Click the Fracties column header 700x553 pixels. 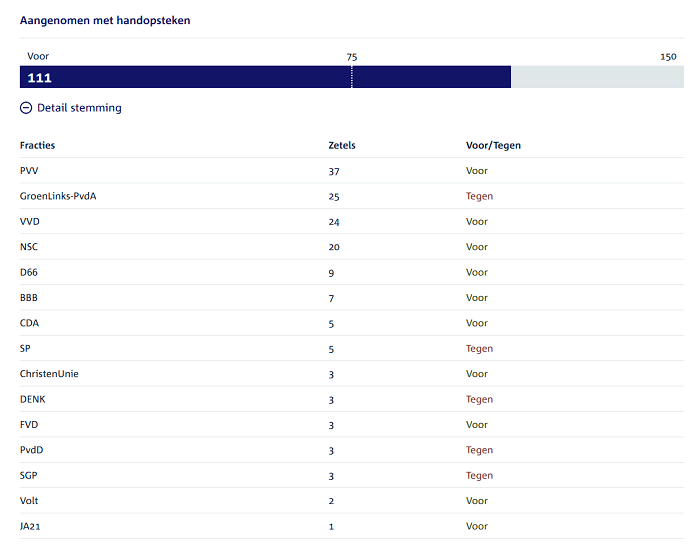tap(38, 146)
